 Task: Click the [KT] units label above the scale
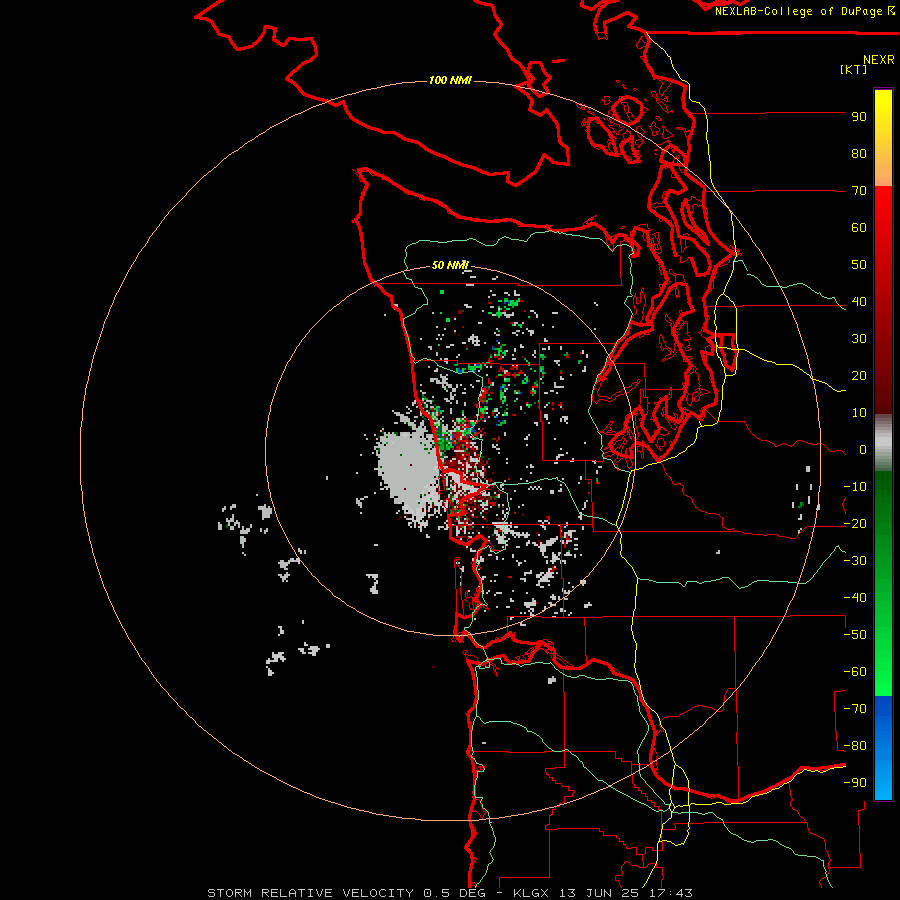tap(853, 69)
